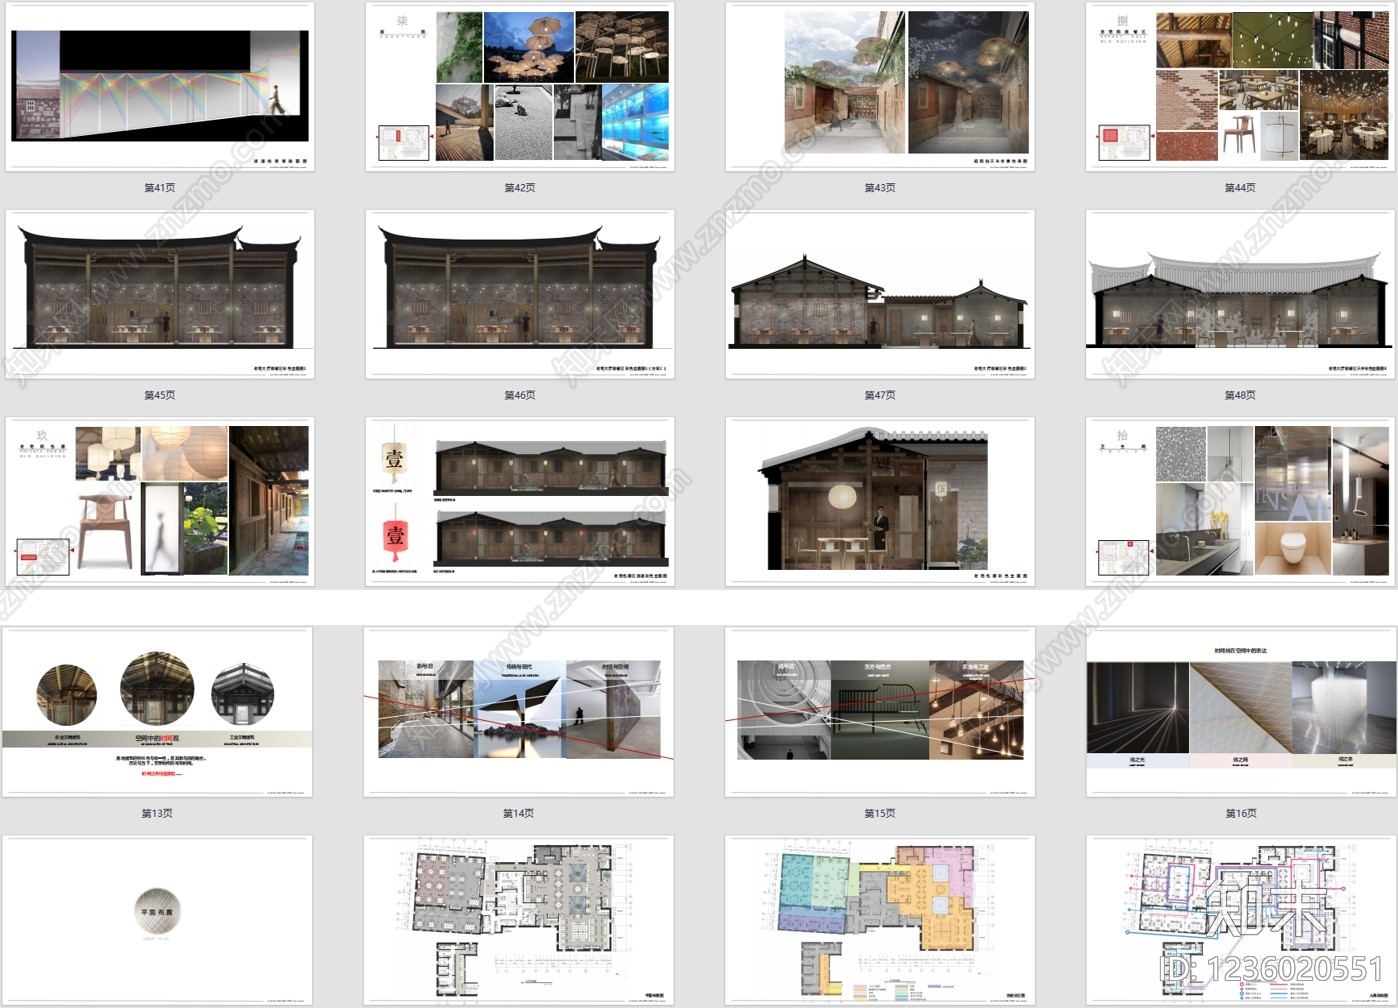Open the page 41 rainbow corridor thumbnail

160,87
